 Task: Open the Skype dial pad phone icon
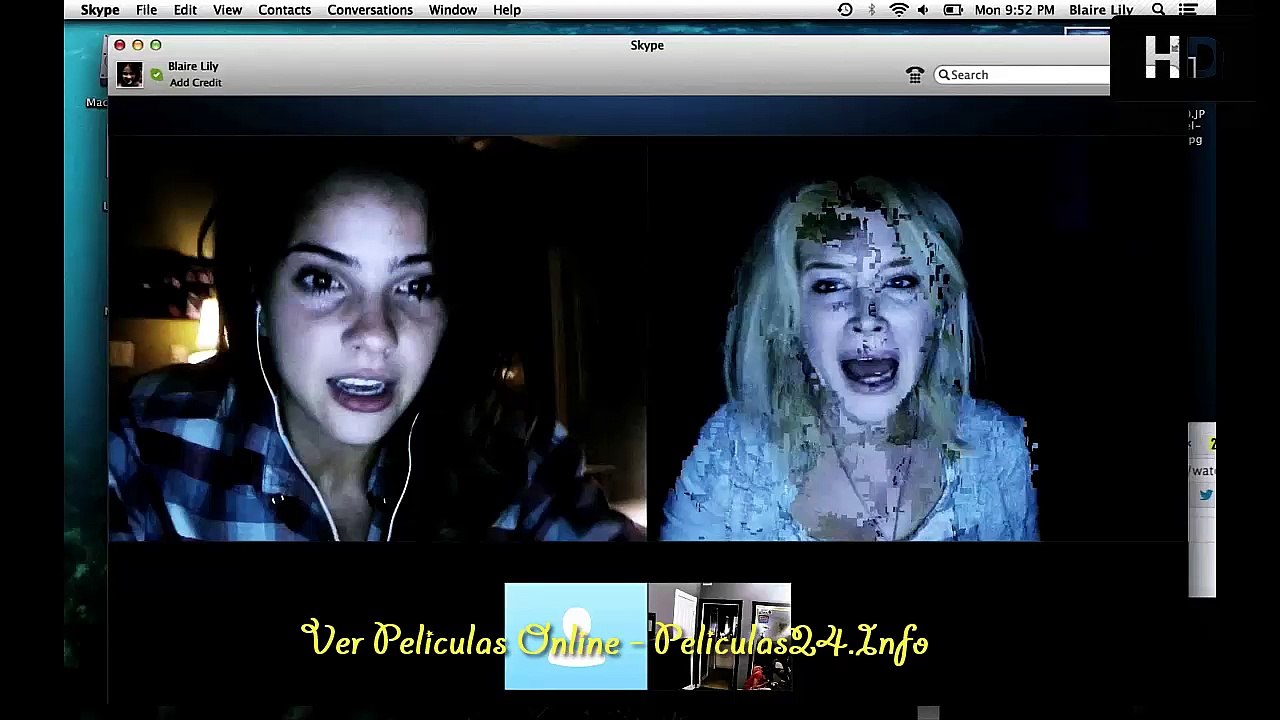[x=915, y=75]
